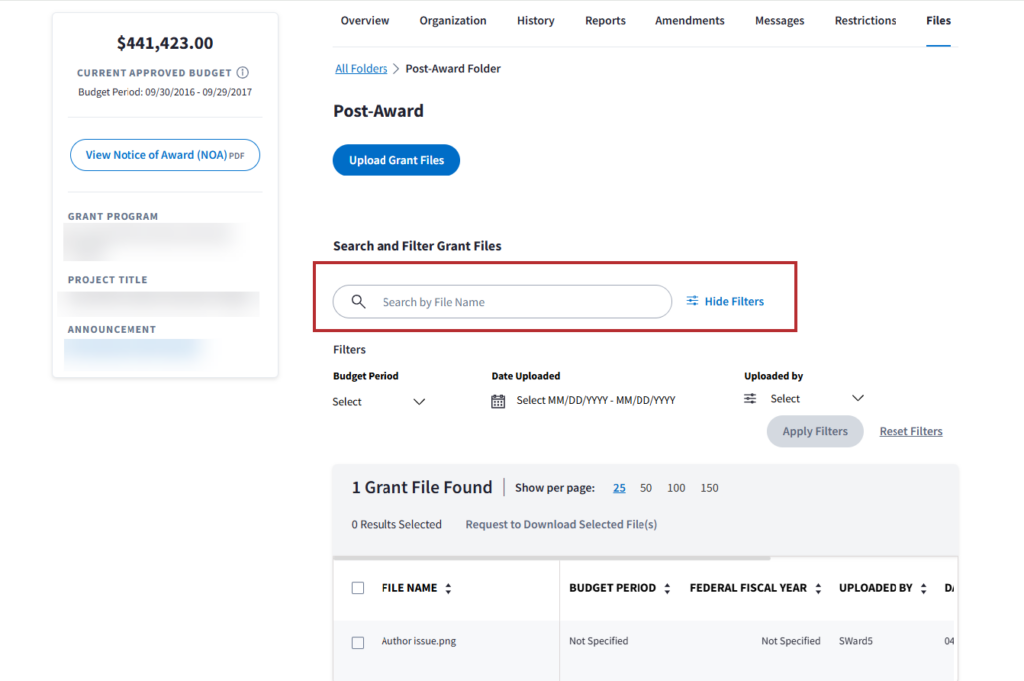Focus the Search by File Name field
The width and height of the screenshot is (1024, 681).
click(x=520, y=302)
